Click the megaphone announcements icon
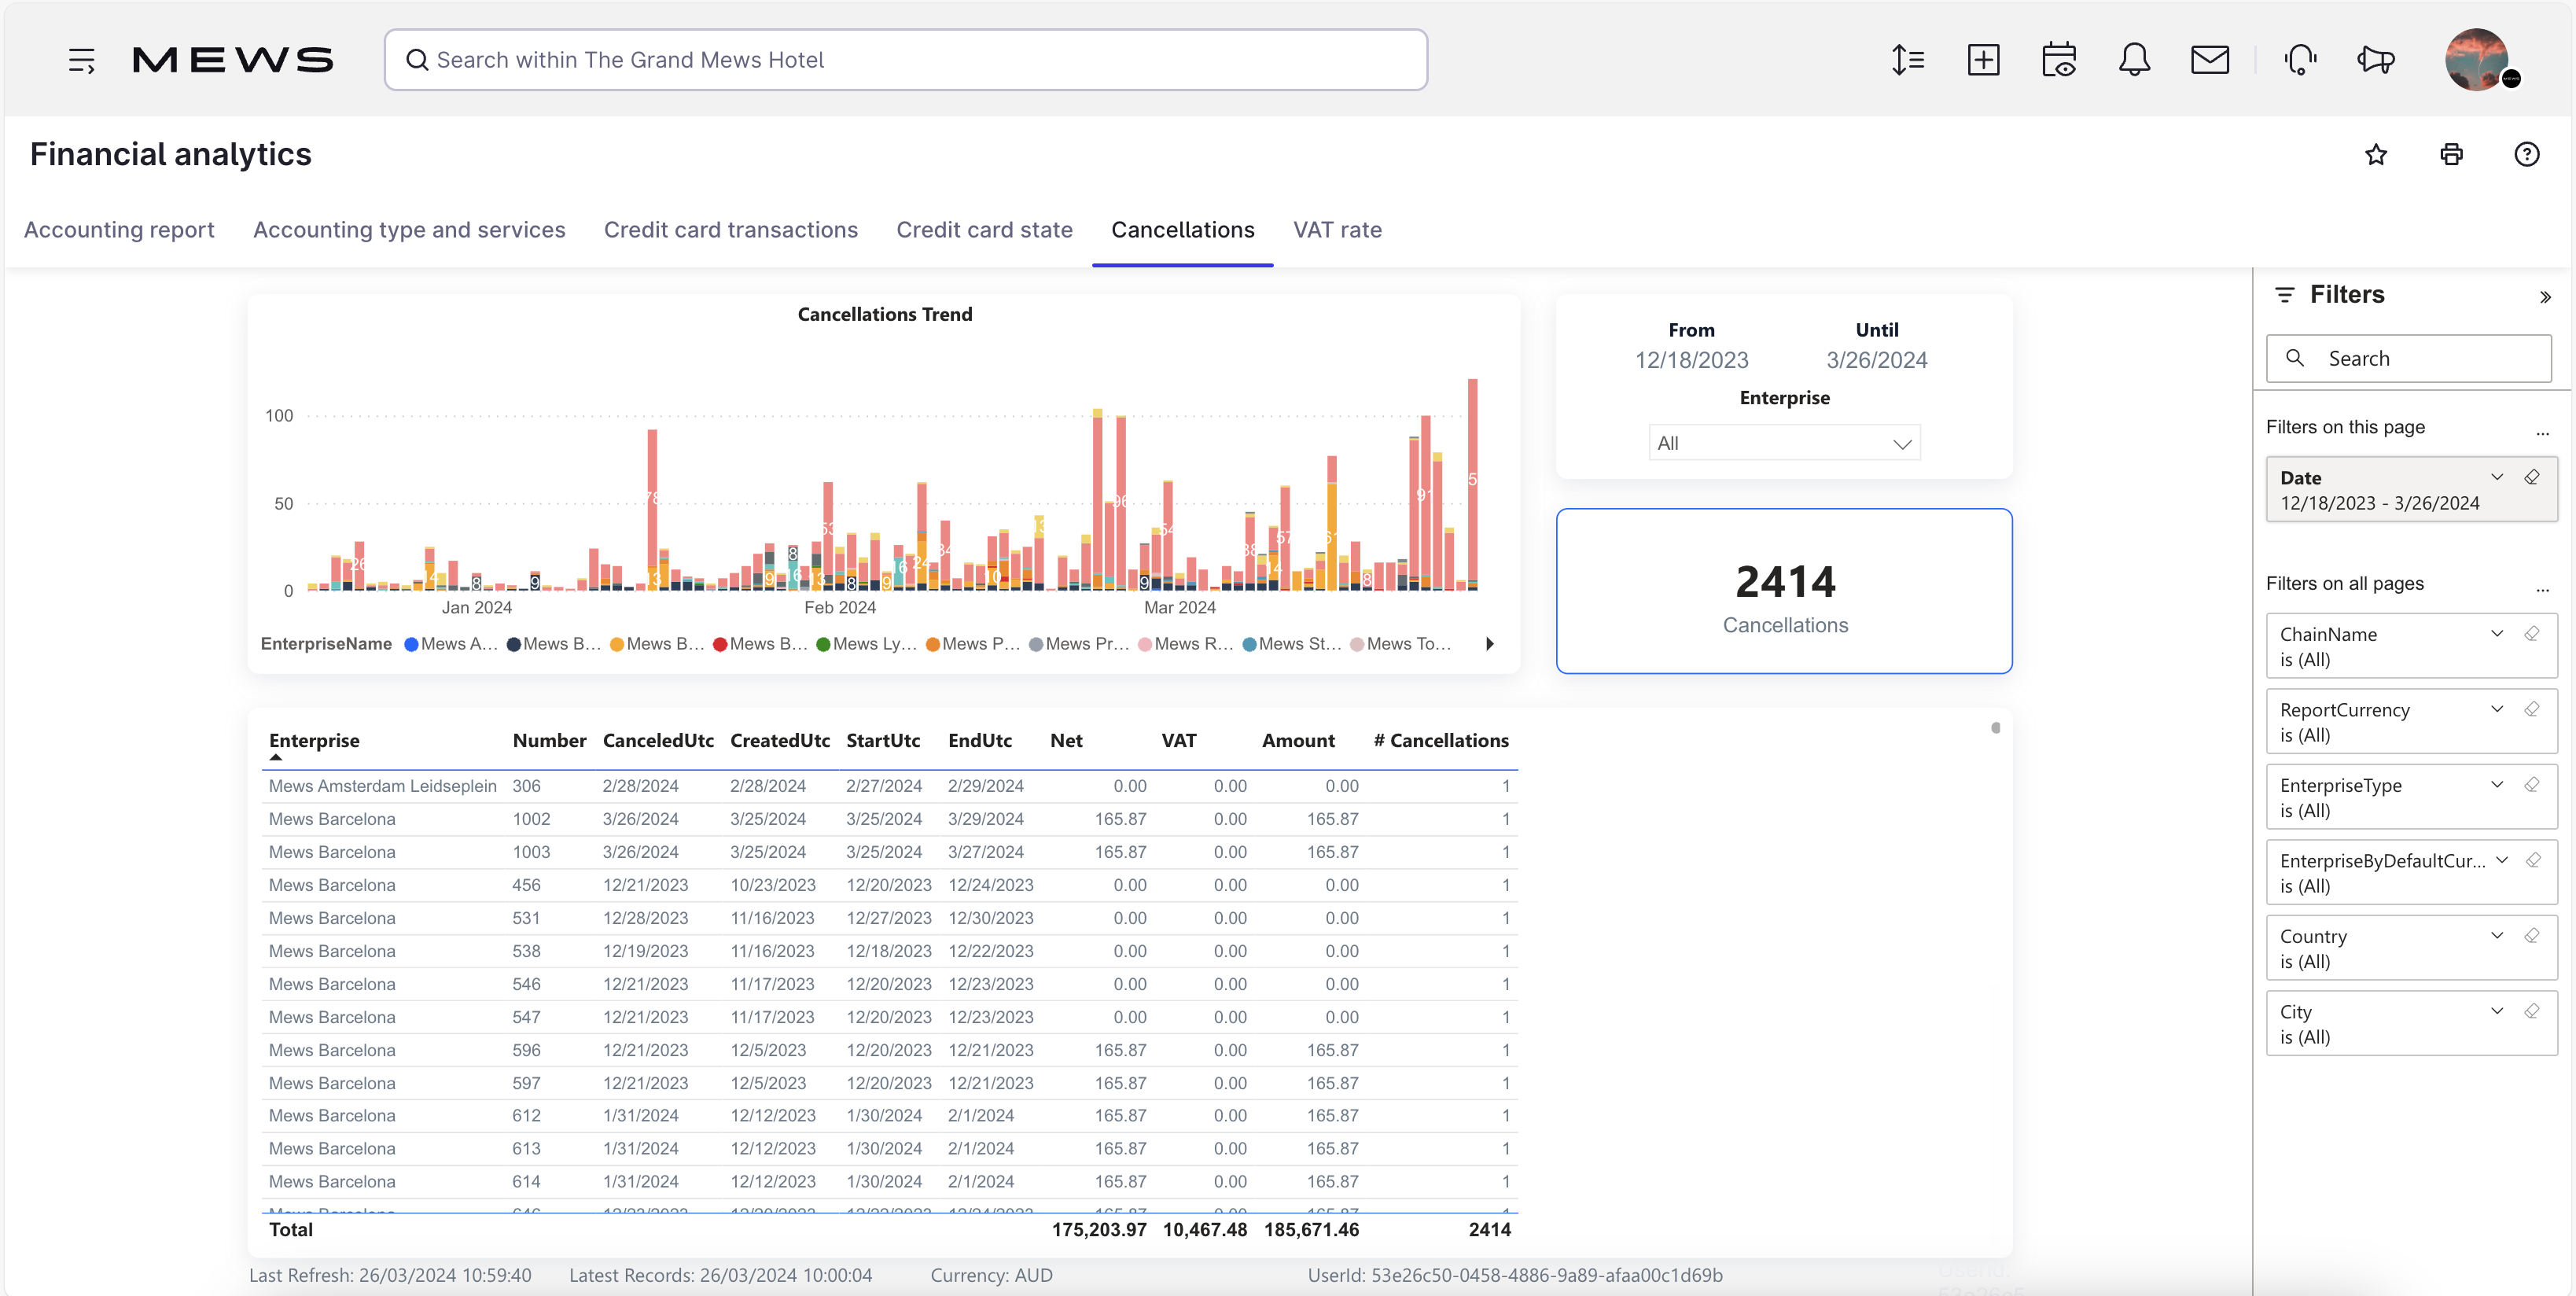This screenshot has height=1296, width=2576. point(2376,60)
